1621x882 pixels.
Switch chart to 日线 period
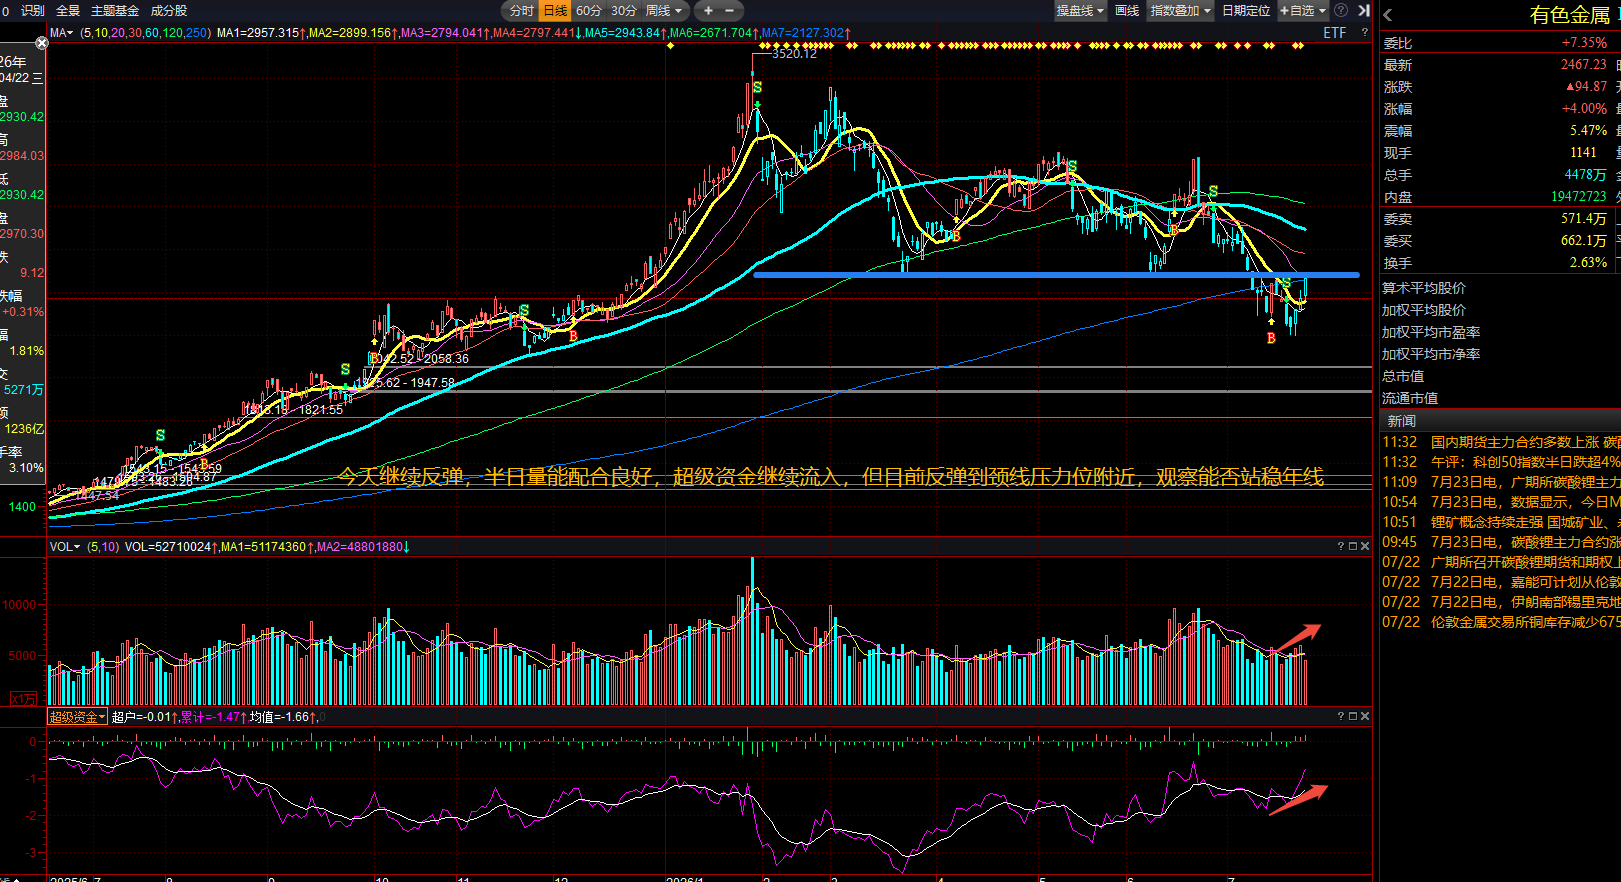pyautogui.click(x=555, y=10)
